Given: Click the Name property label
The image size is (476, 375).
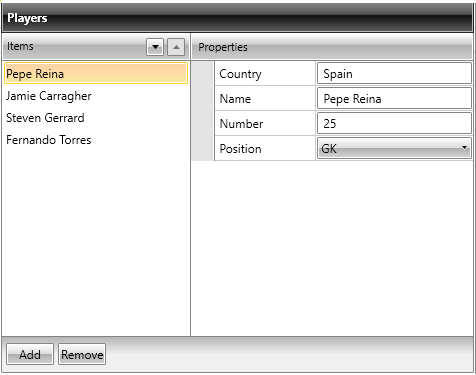Looking at the screenshot, I should coord(235,99).
